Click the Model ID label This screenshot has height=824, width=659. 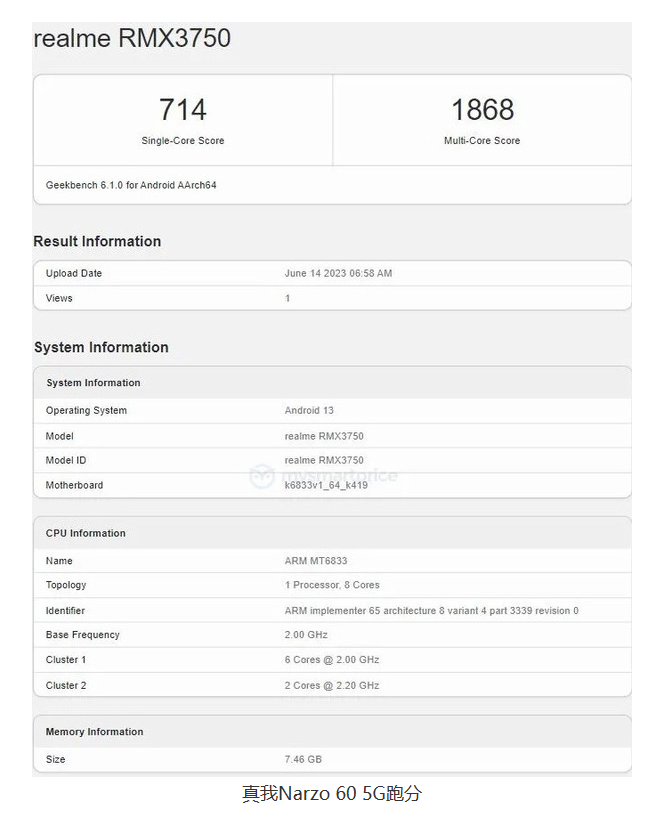[66, 460]
